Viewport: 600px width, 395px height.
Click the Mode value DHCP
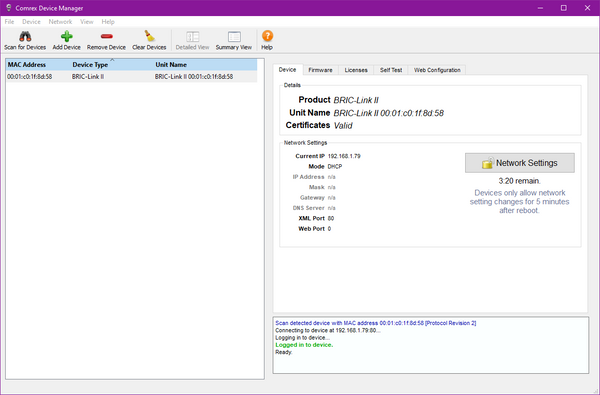coord(335,166)
